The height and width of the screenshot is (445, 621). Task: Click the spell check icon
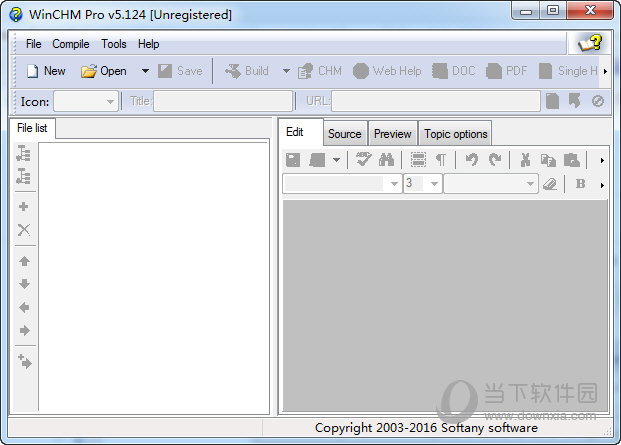pyautogui.click(x=363, y=160)
